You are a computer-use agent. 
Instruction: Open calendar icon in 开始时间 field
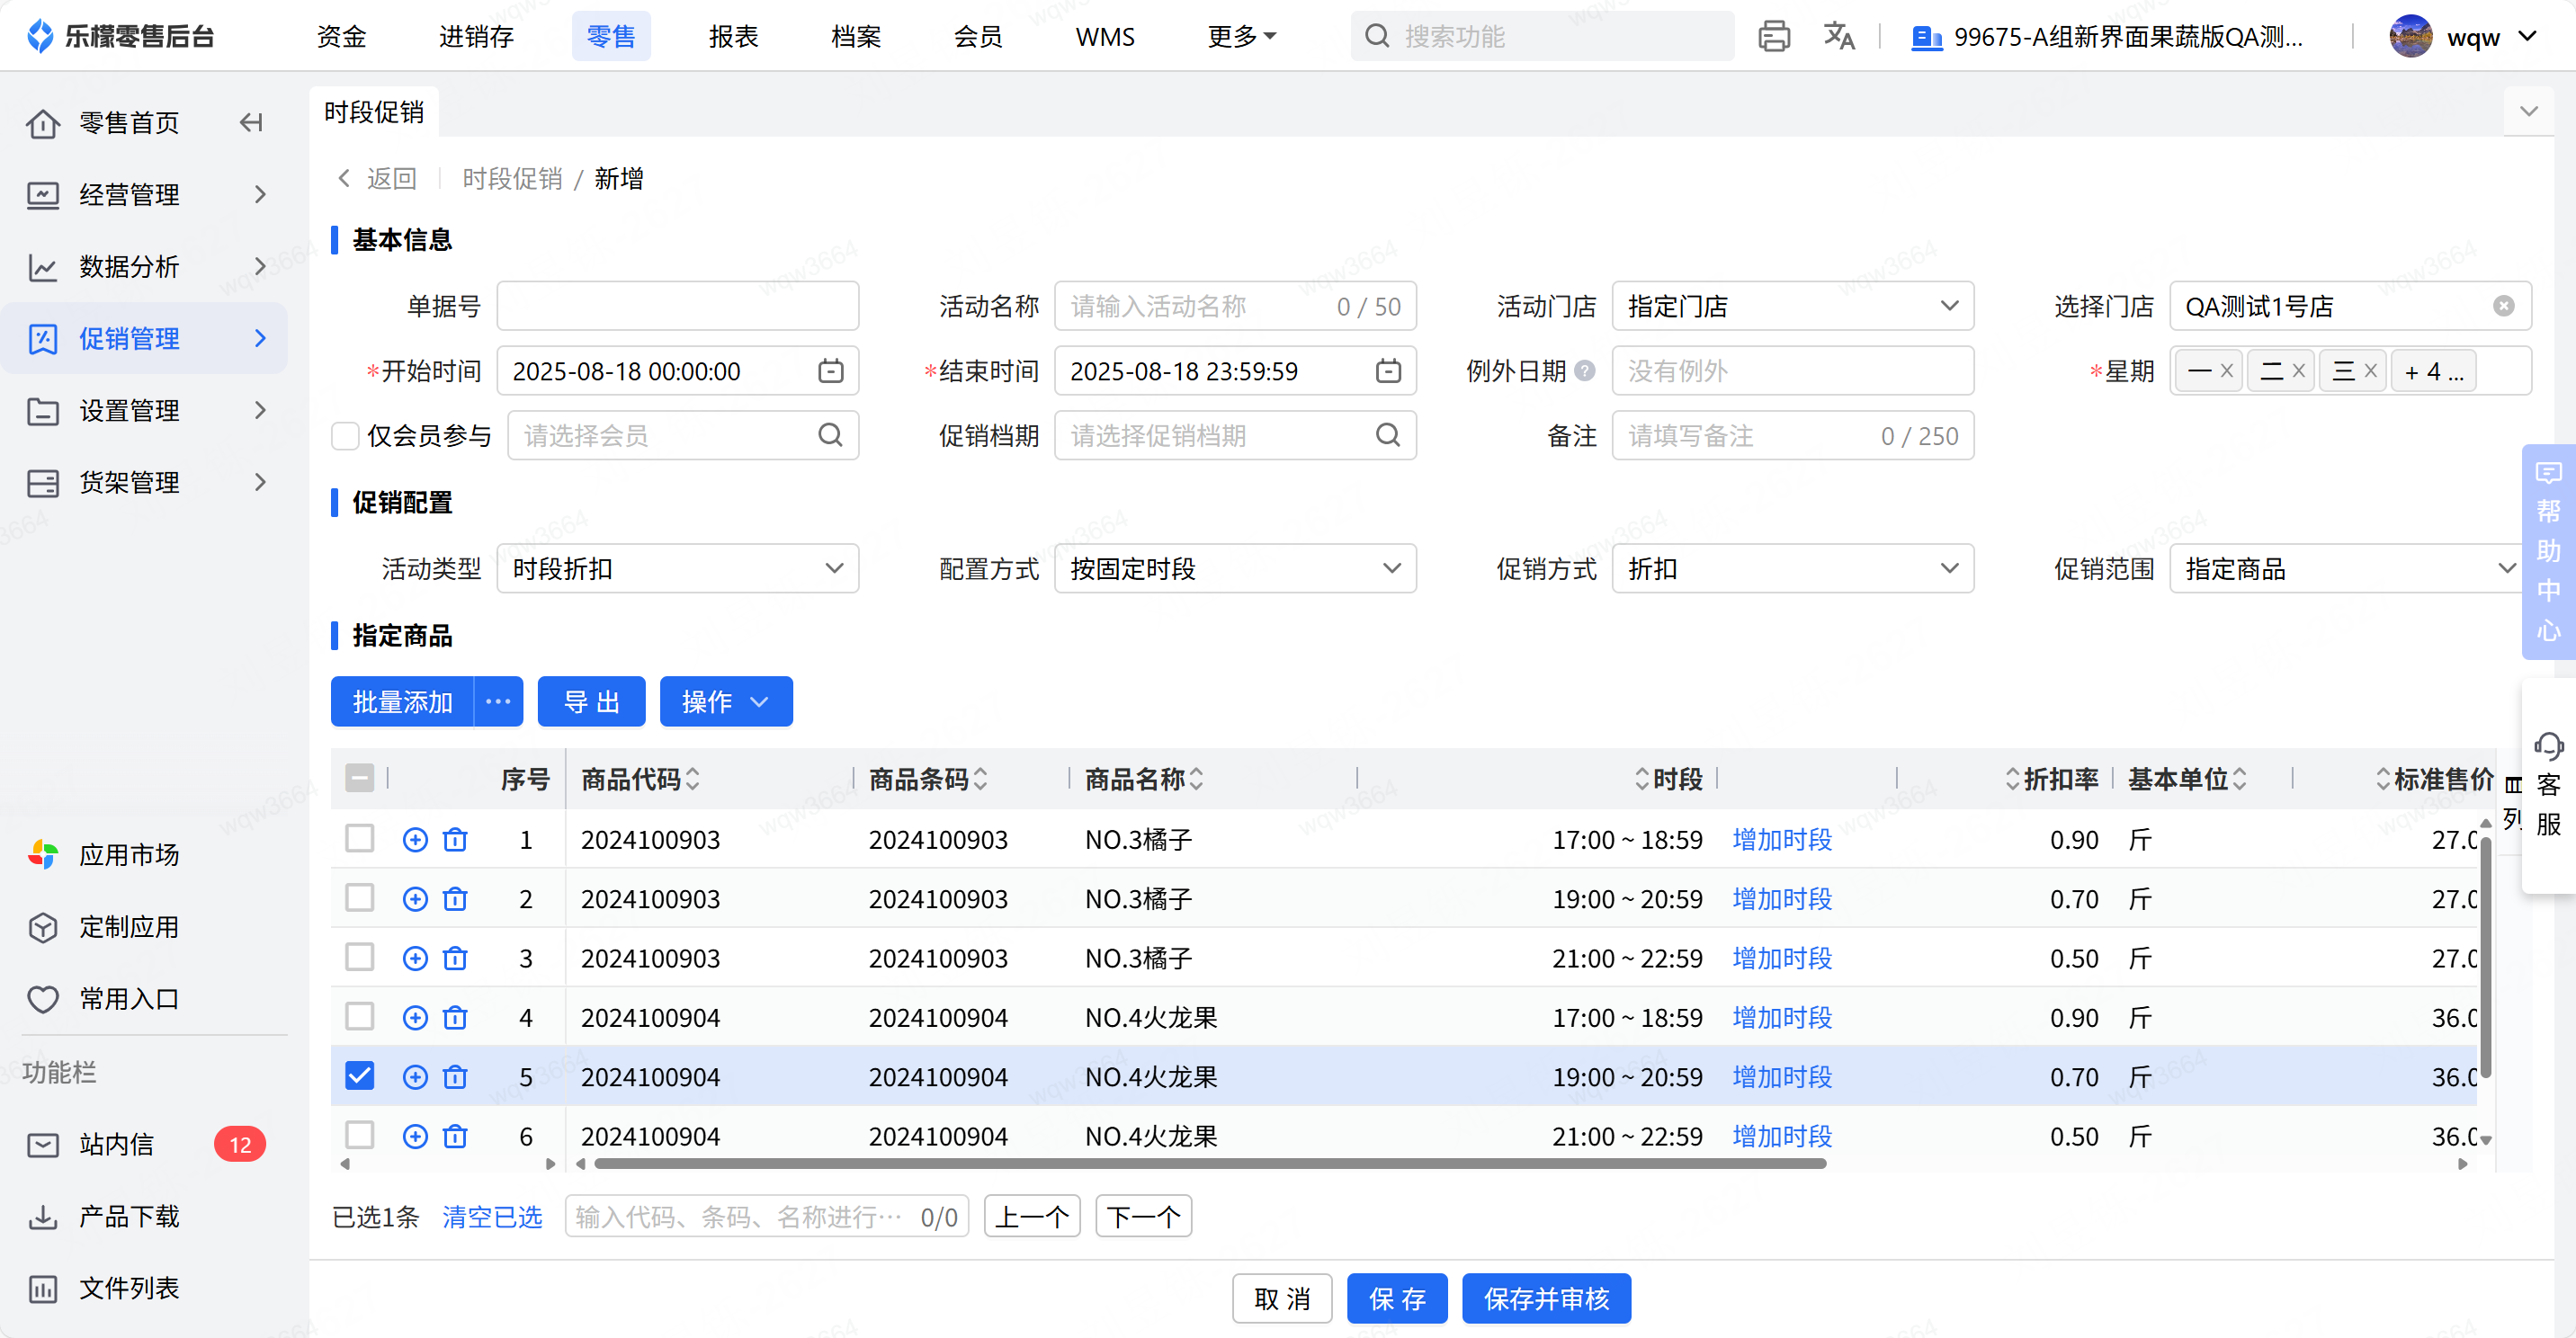(830, 371)
